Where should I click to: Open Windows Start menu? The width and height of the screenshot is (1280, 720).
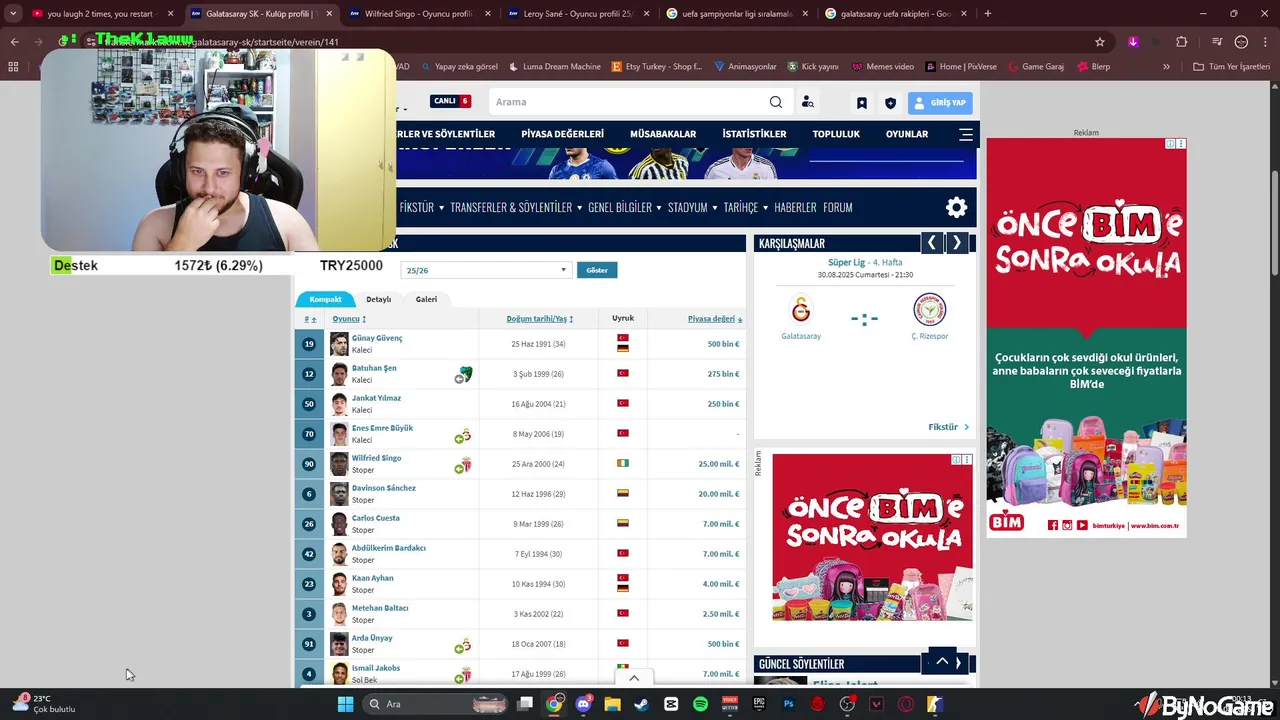pos(345,704)
